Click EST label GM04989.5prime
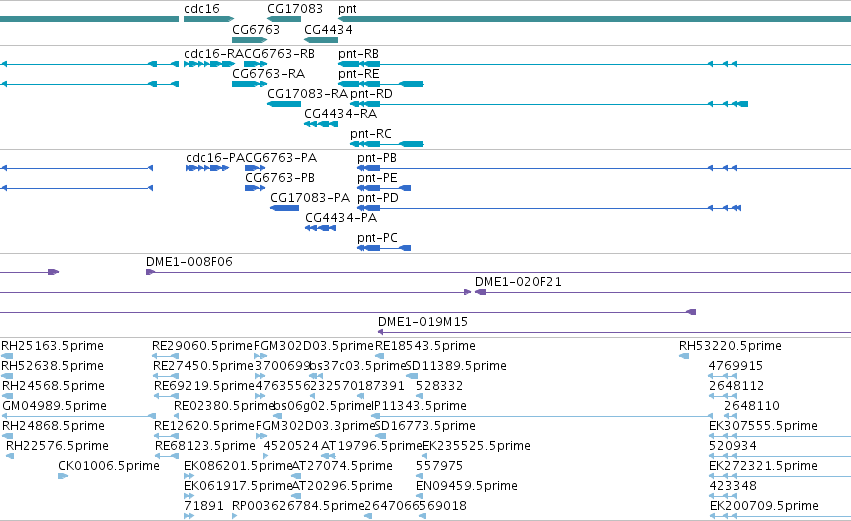The height and width of the screenshot is (521, 851). pyautogui.click(x=54, y=406)
